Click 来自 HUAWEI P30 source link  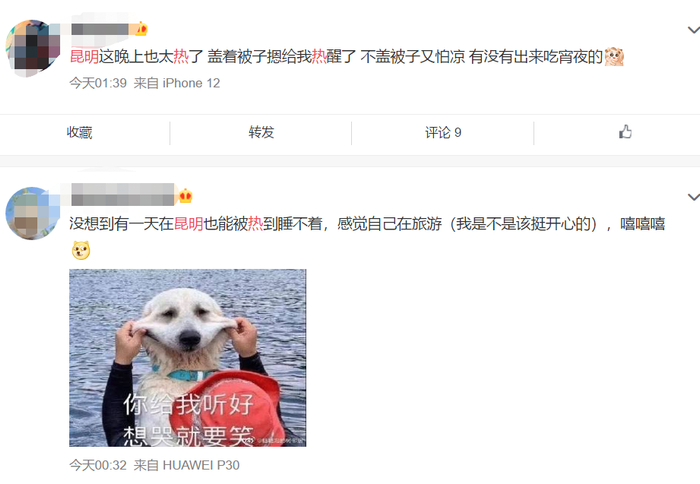[x=187, y=465]
